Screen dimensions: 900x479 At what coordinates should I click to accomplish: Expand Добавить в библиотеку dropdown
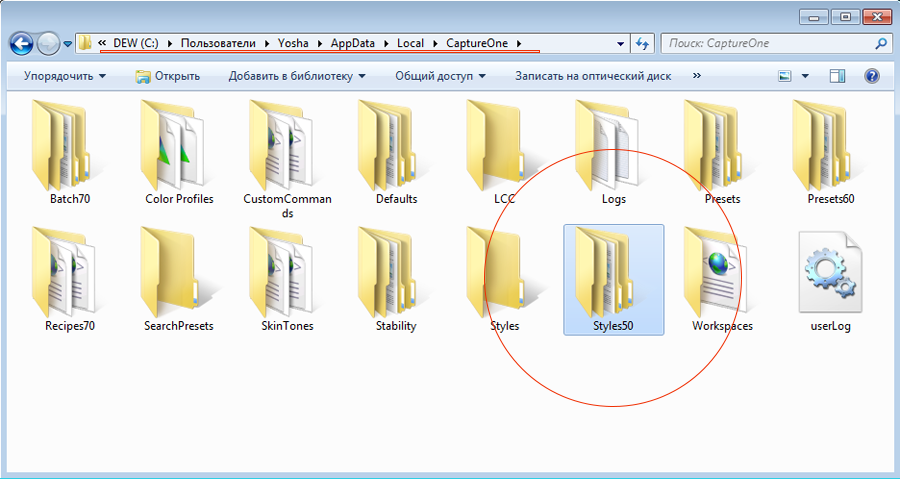click(x=297, y=76)
